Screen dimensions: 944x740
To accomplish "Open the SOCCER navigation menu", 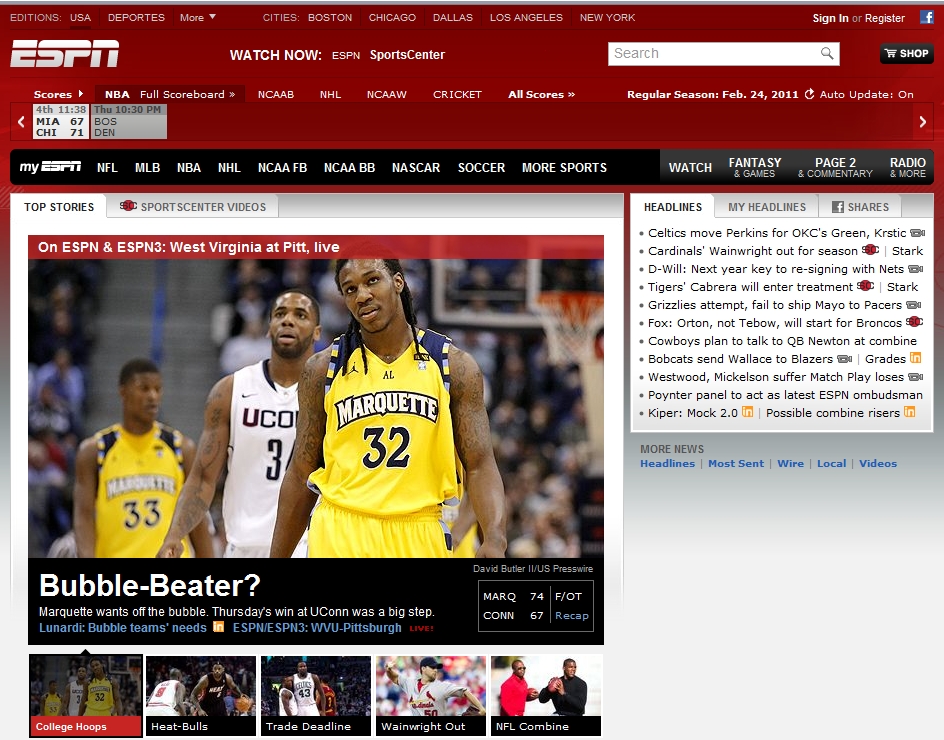I will (481, 167).
